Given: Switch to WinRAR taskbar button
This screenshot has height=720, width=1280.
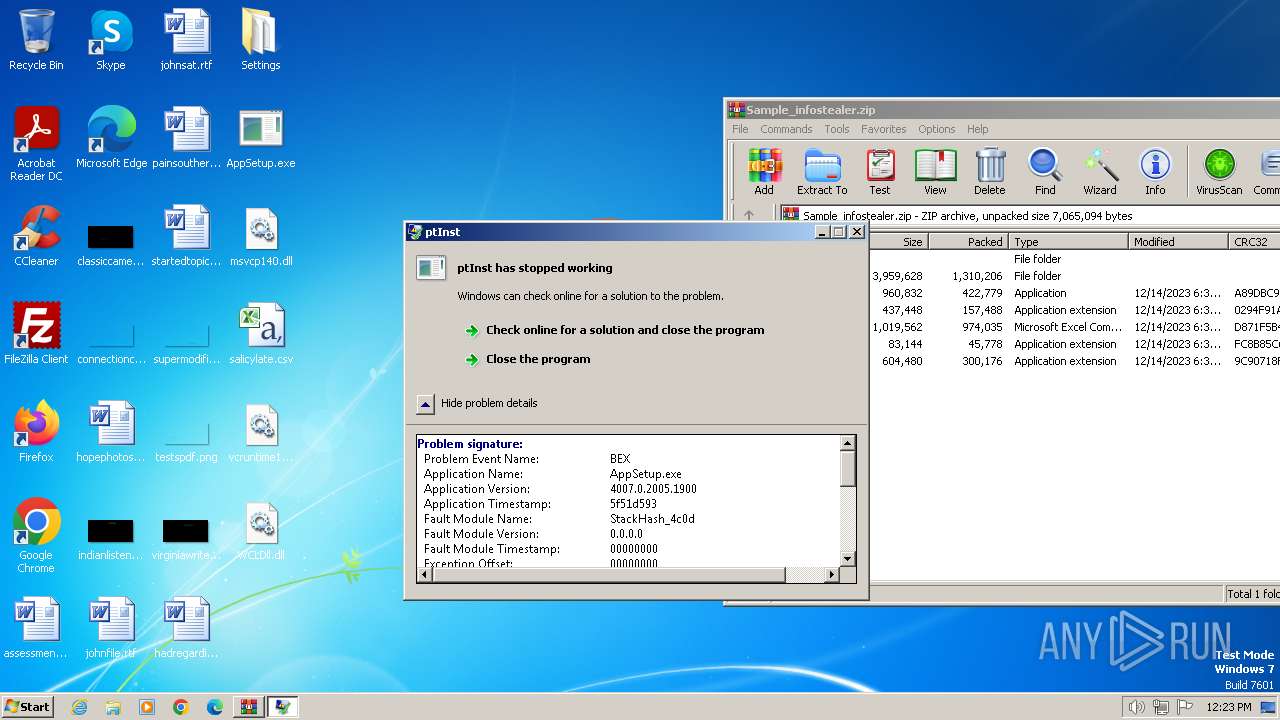Looking at the screenshot, I should pos(248,707).
